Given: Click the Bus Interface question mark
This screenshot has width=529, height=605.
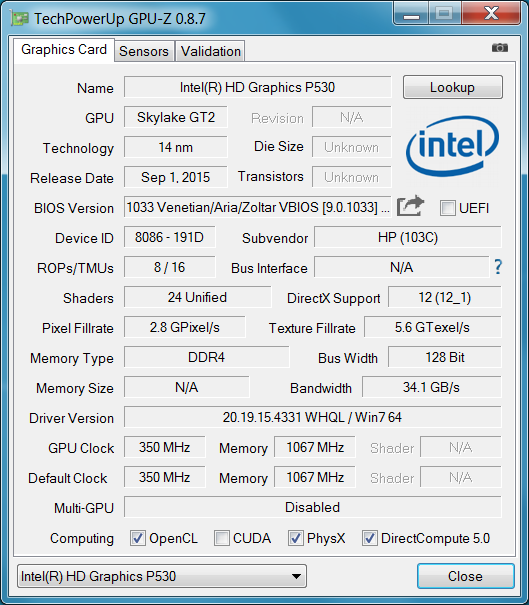Looking at the screenshot, I should [498, 267].
